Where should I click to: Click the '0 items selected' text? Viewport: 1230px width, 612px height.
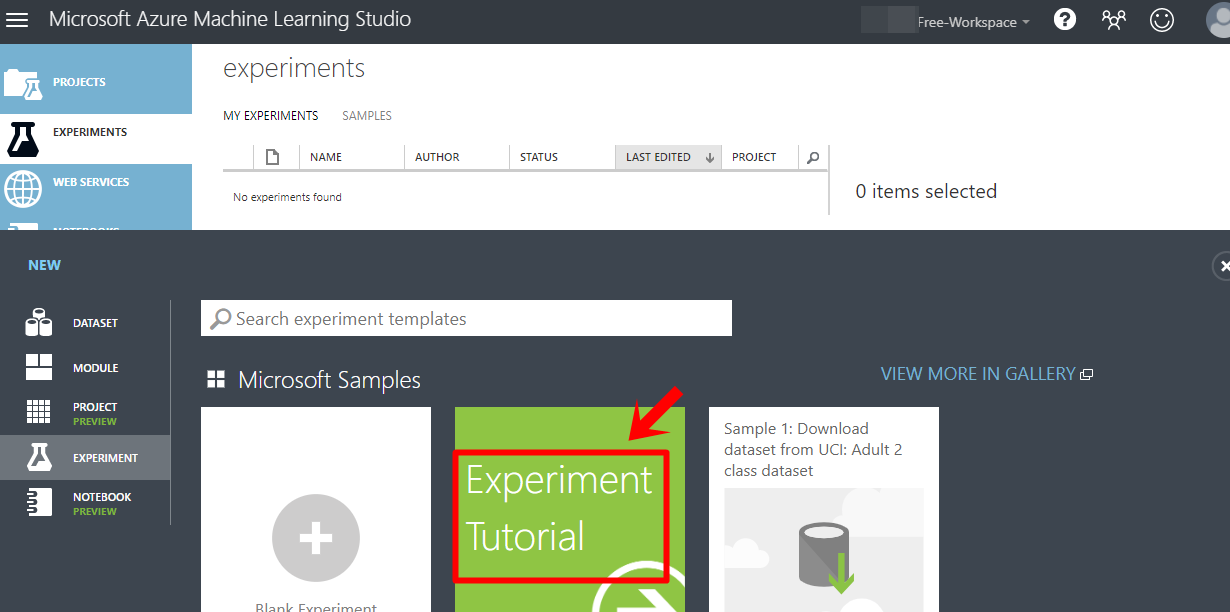[926, 191]
